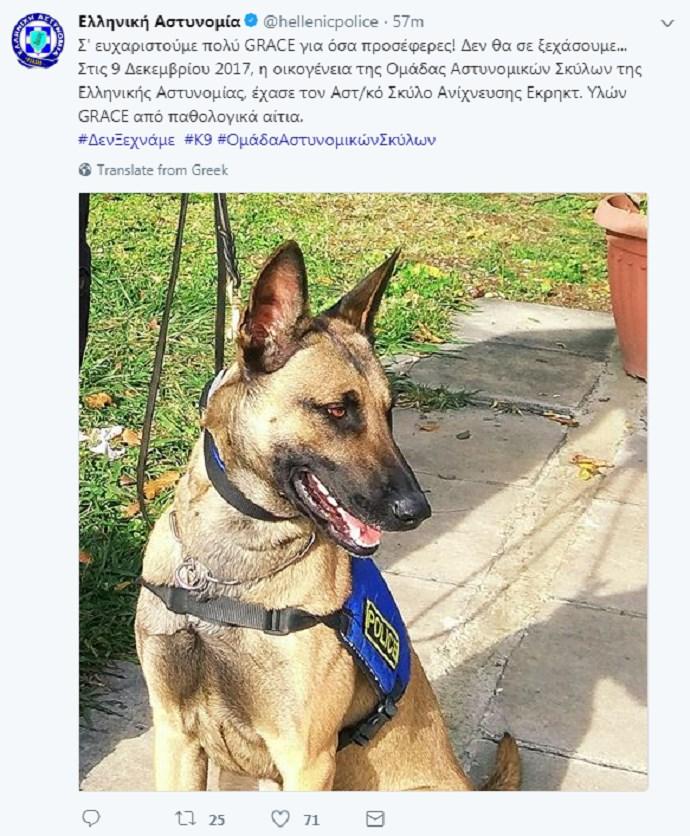Click the Hellenic Police profile avatar
The height and width of the screenshot is (836, 690).
37,41
